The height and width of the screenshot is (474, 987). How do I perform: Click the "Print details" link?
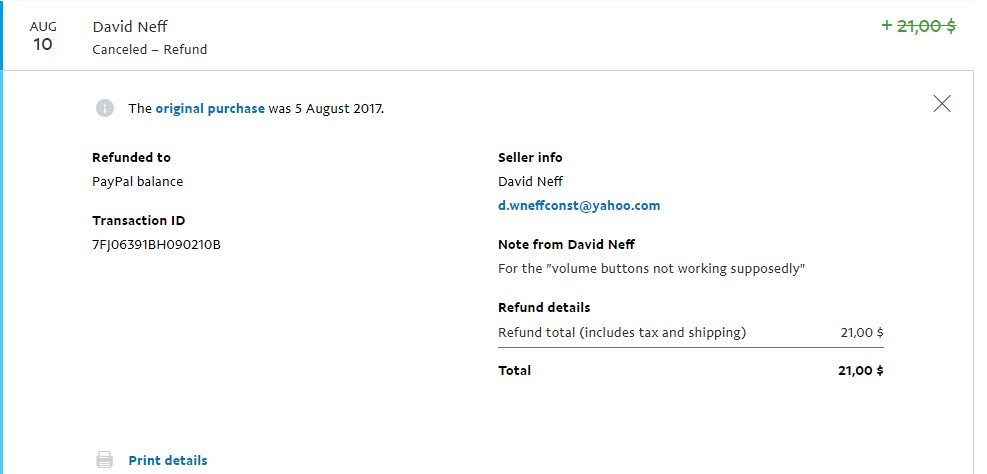(168, 460)
